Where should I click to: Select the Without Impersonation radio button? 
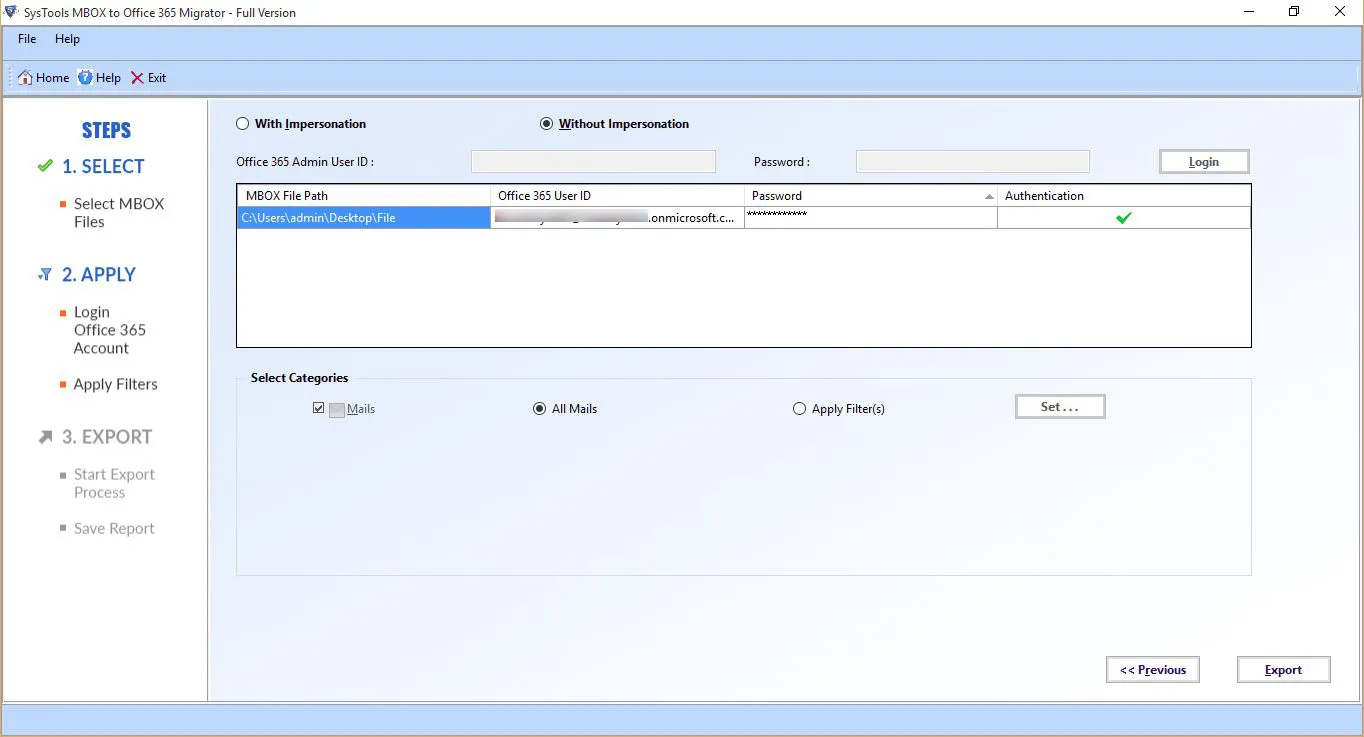(x=546, y=124)
